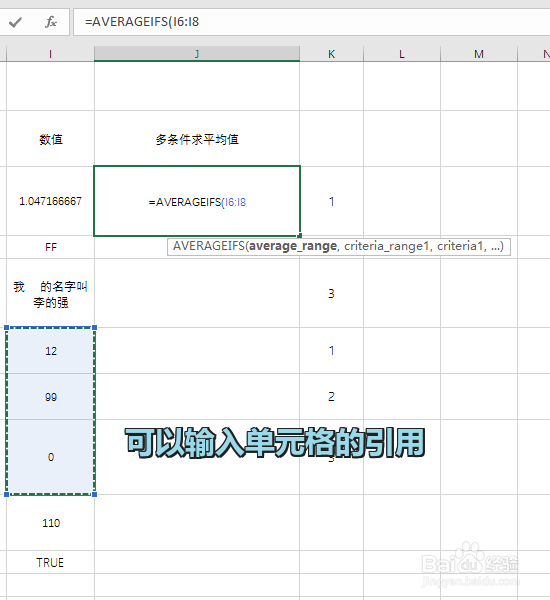Image resolution: width=550 pixels, height=600 pixels.
Task: Click inside the formula bar text
Action: coord(142,22)
